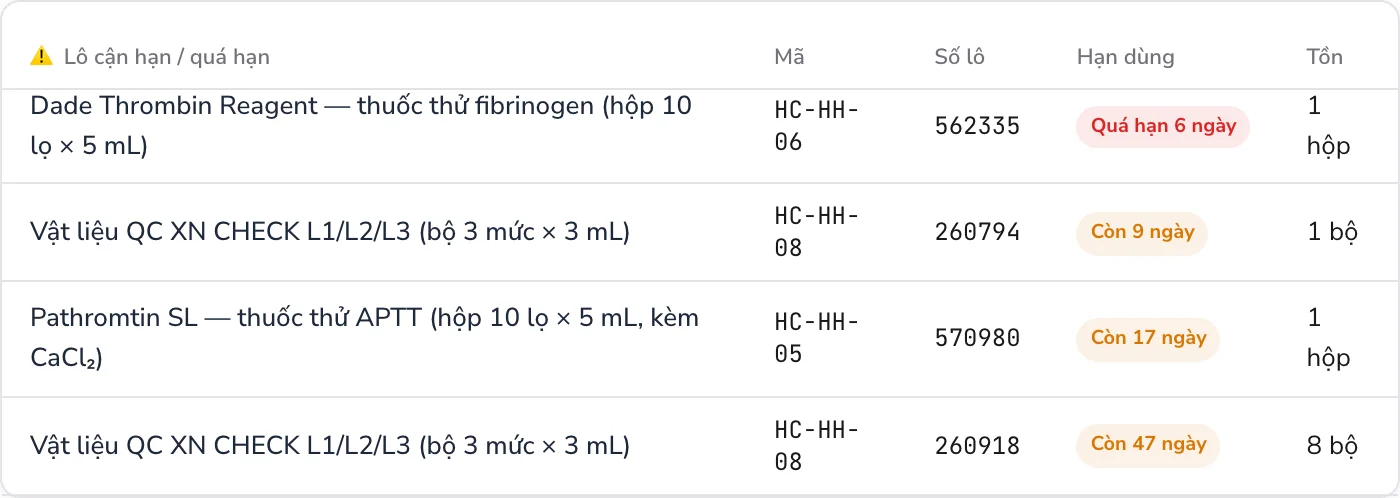The width and height of the screenshot is (1400, 498).
Task: Select the Dade Thrombin Reagent row
Action: (700, 126)
